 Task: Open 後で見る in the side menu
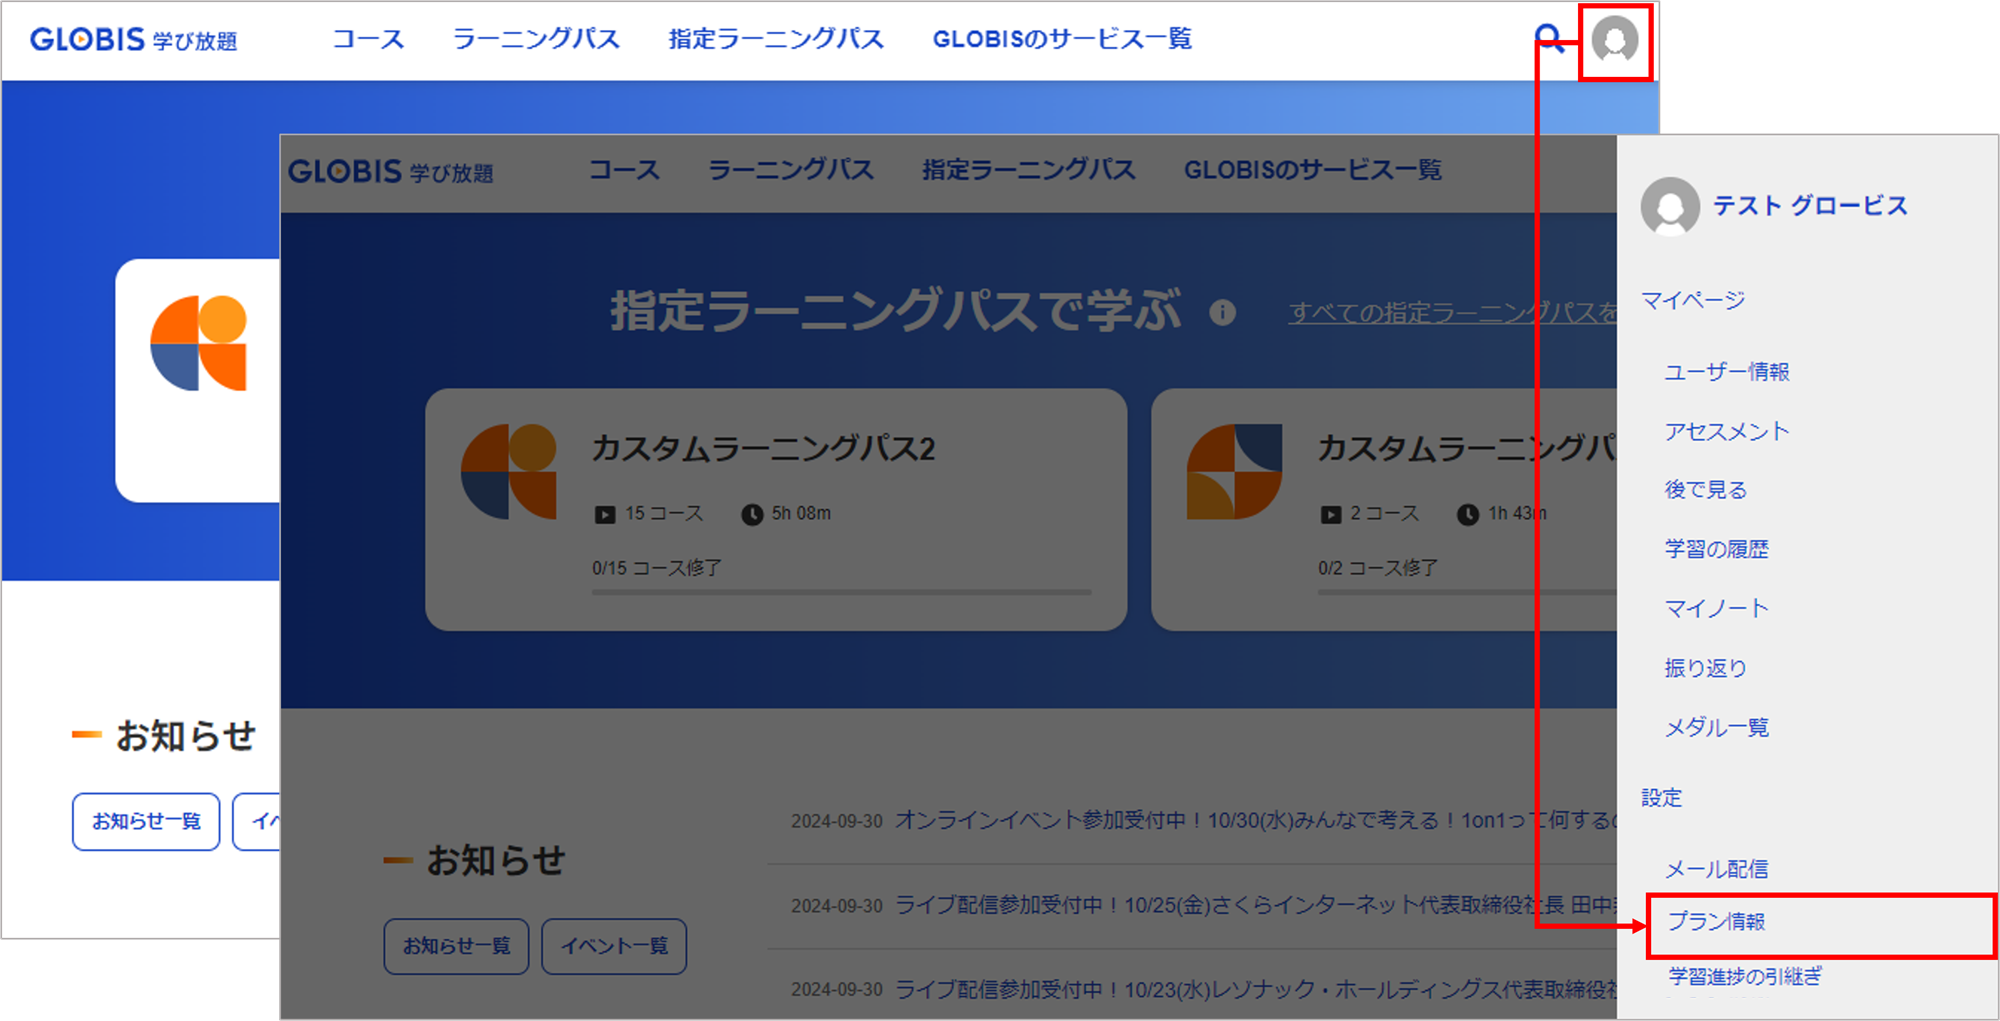click(1706, 490)
